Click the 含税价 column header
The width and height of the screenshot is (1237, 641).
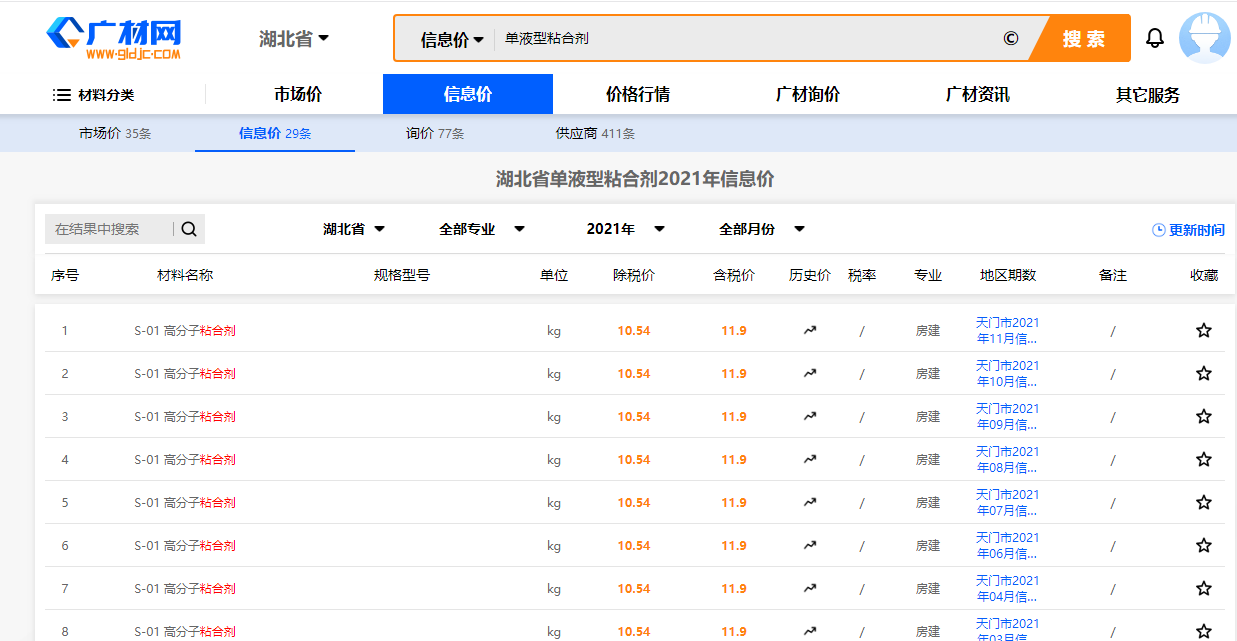point(734,275)
